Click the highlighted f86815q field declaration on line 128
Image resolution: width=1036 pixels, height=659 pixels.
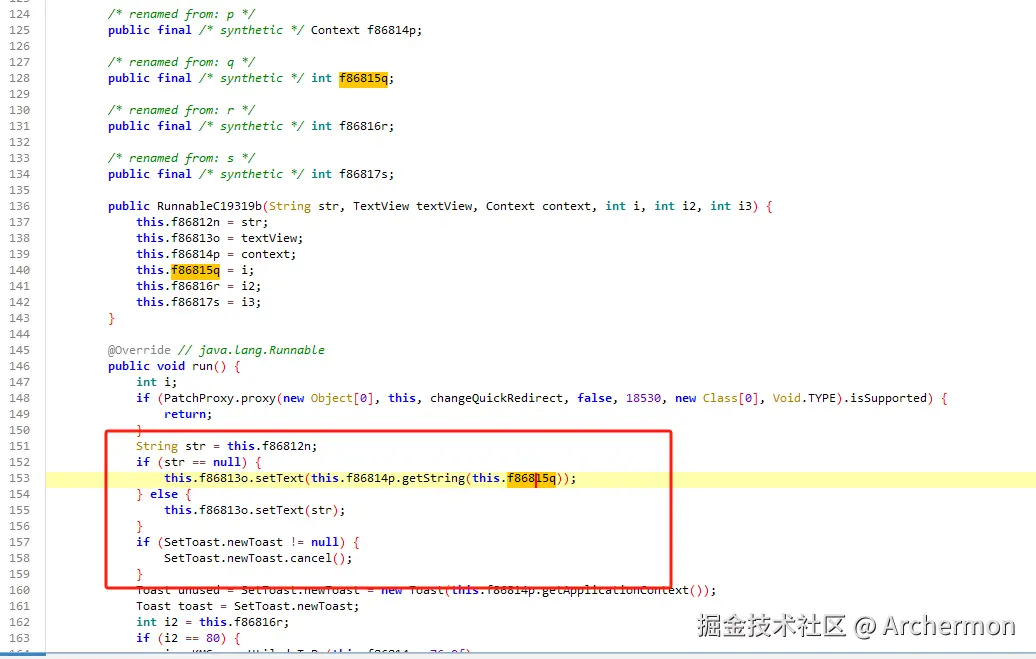coord(363,78)
